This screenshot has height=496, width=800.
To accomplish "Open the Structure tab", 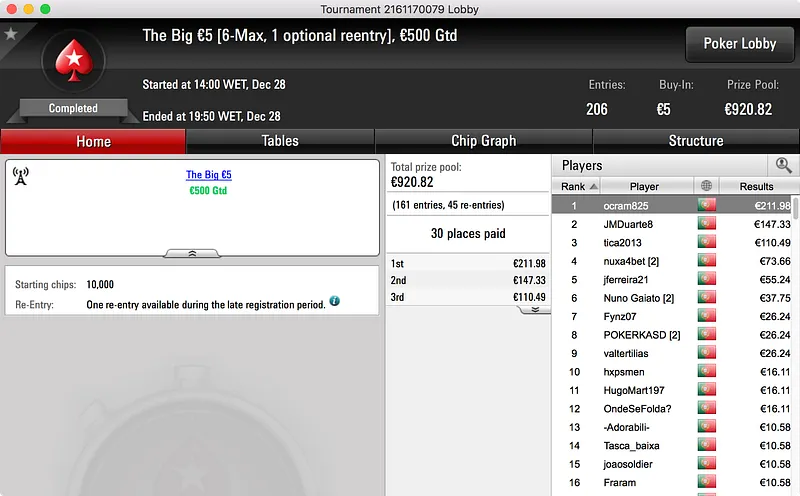I will coord(696,141).
